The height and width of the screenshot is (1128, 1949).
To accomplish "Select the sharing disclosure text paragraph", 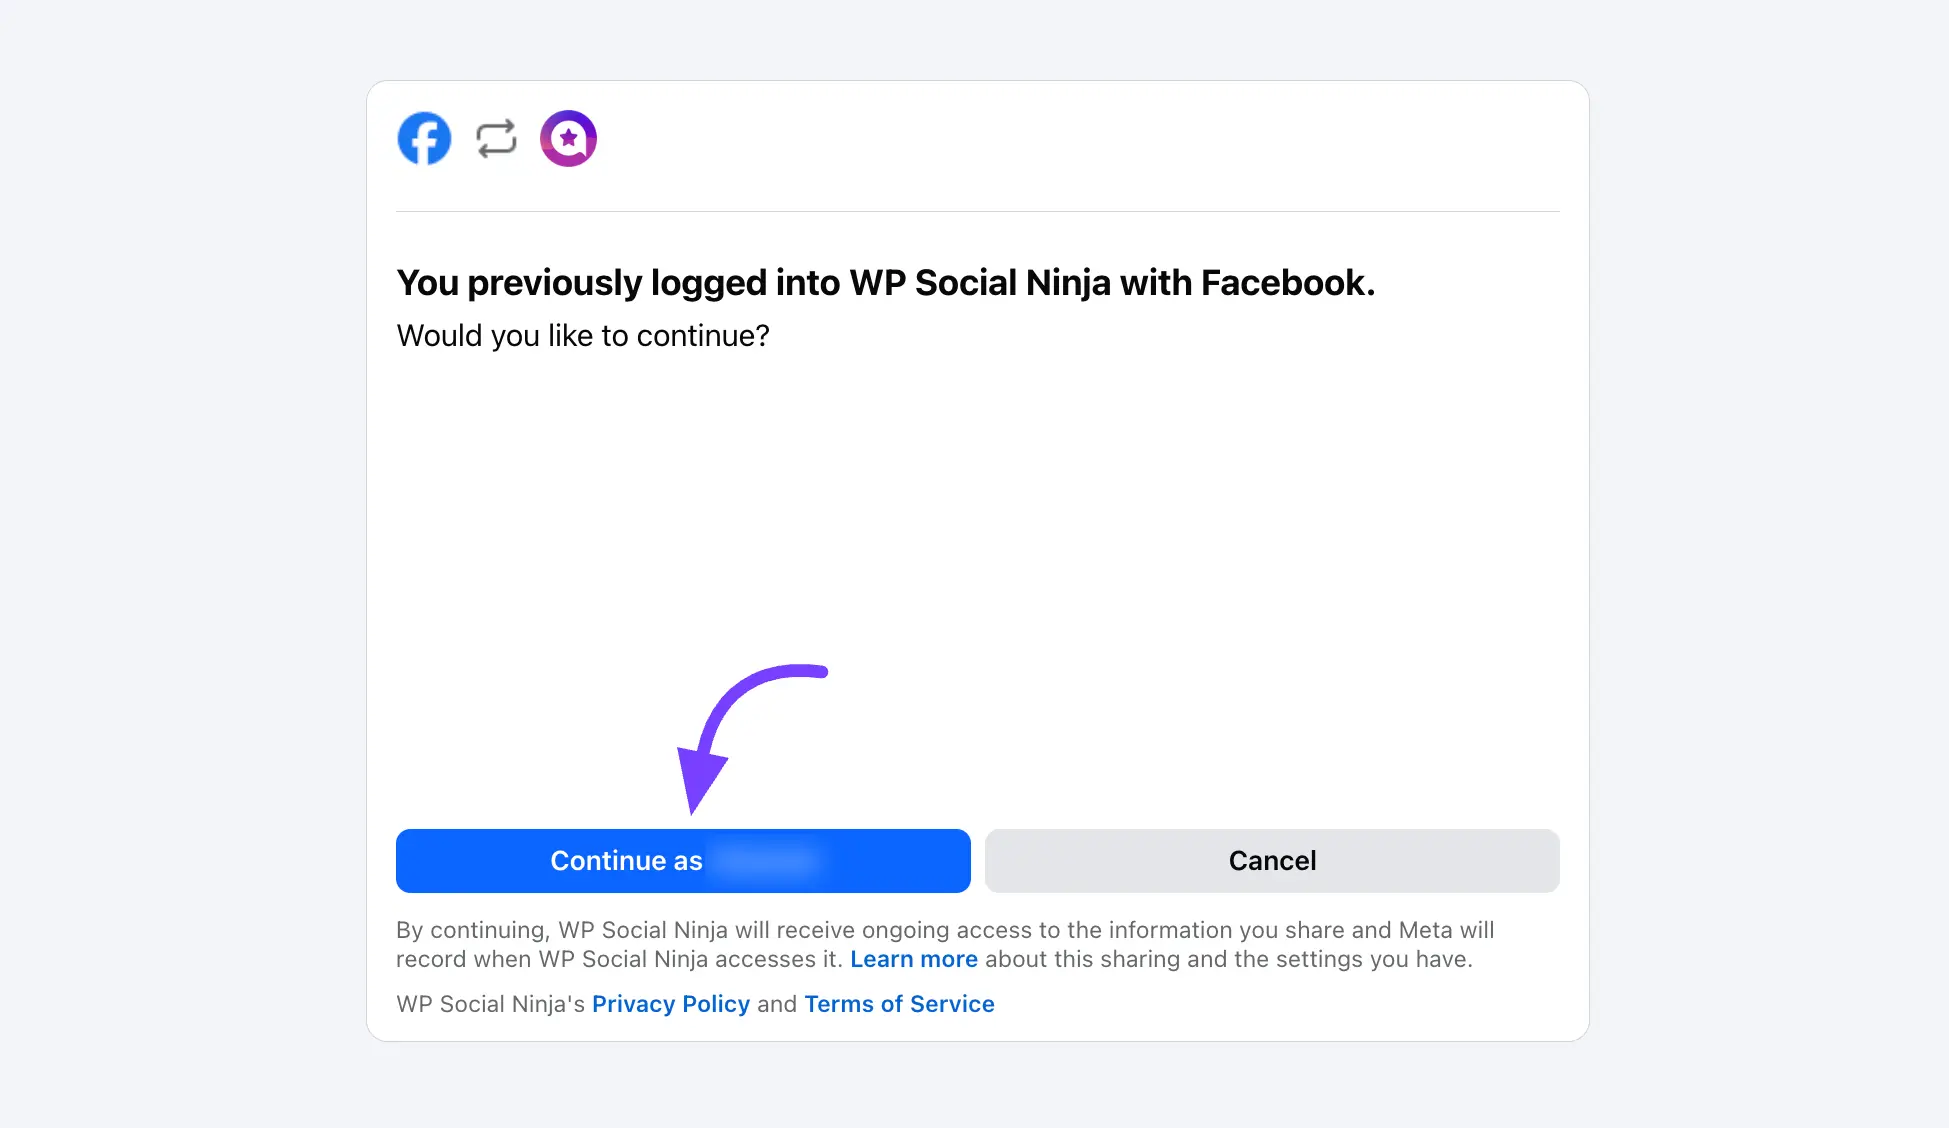I will coord(945,944).
